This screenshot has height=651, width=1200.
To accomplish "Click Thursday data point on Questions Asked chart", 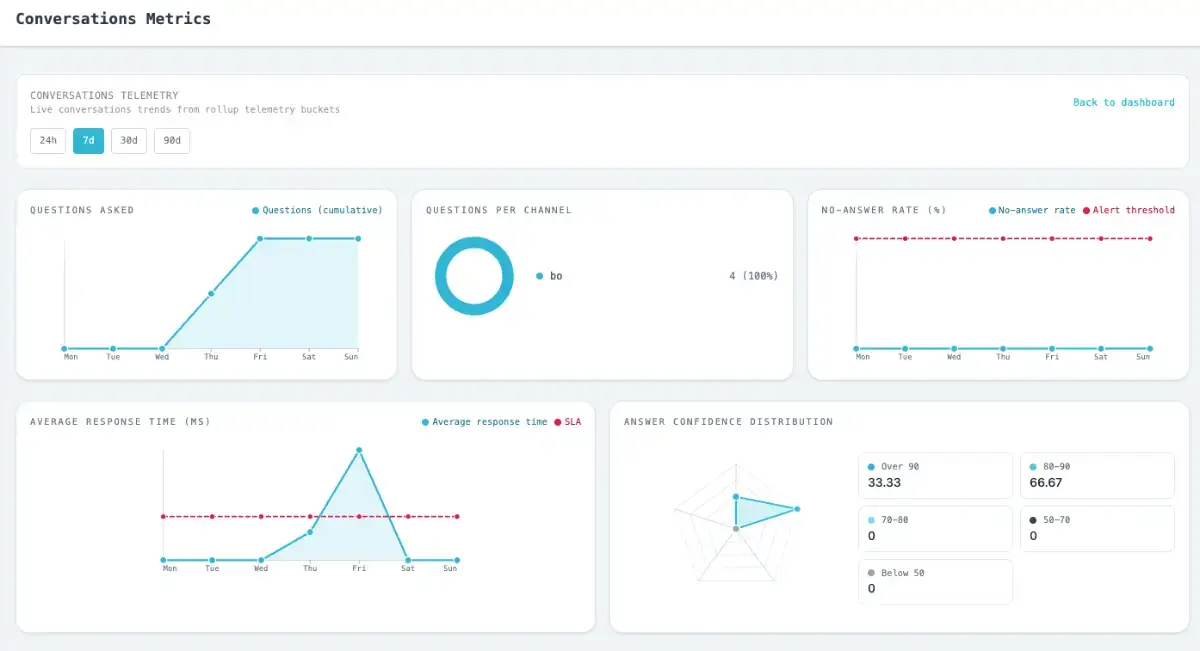I will click(x=211, y=294).
